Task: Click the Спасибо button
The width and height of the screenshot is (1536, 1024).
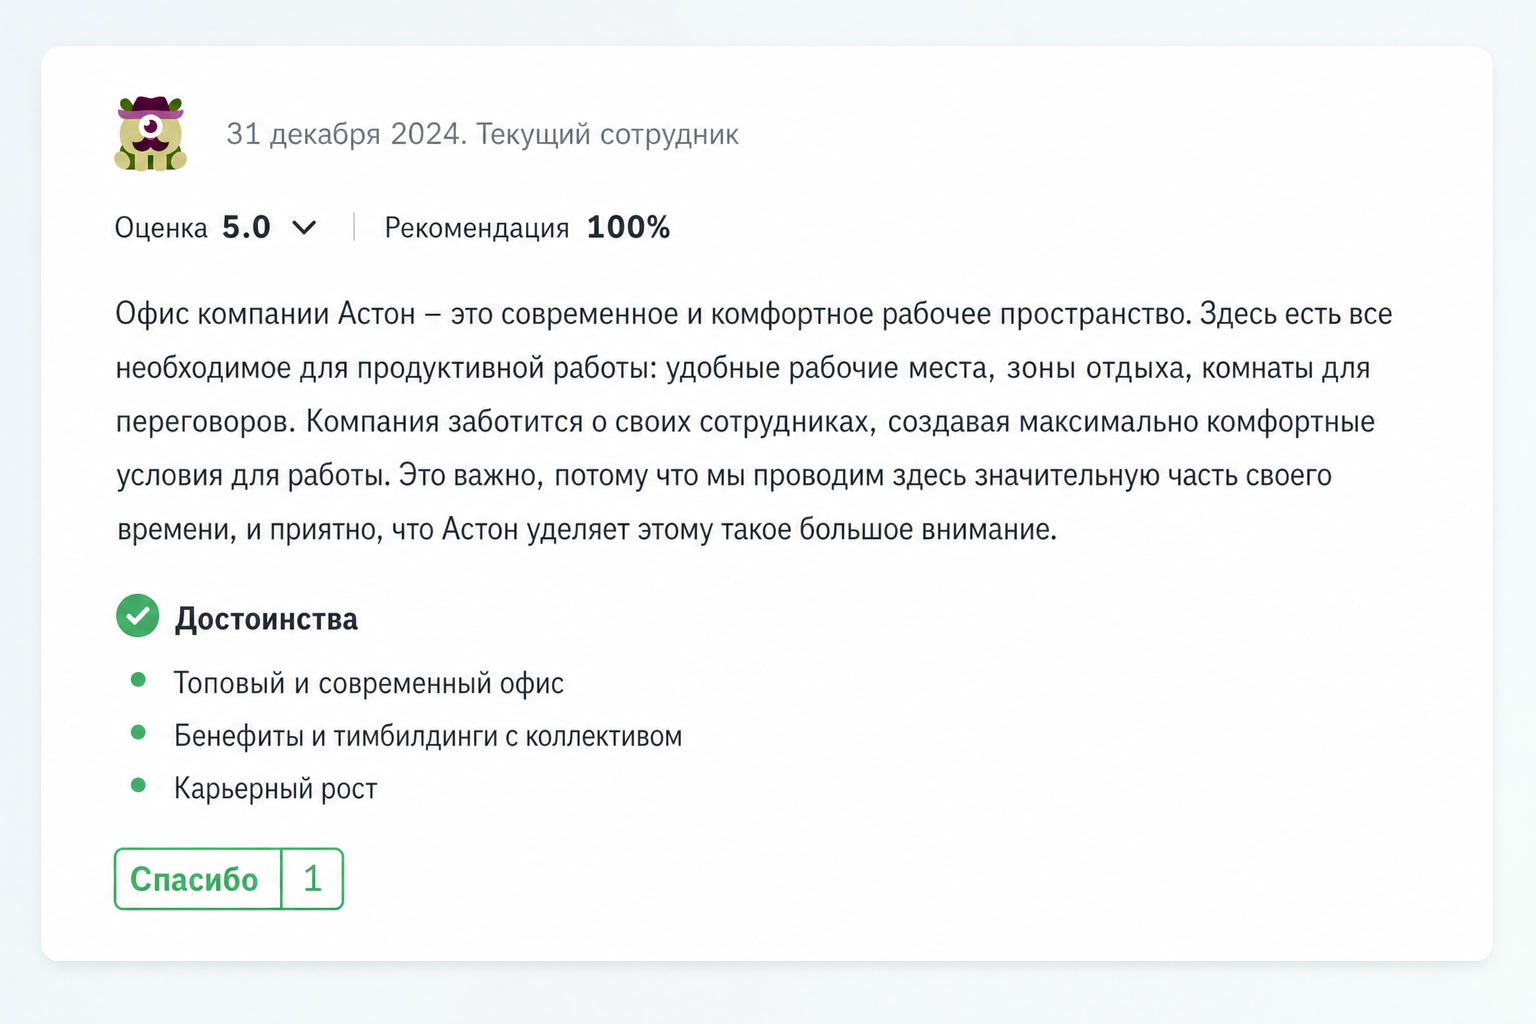Action: 197,879
